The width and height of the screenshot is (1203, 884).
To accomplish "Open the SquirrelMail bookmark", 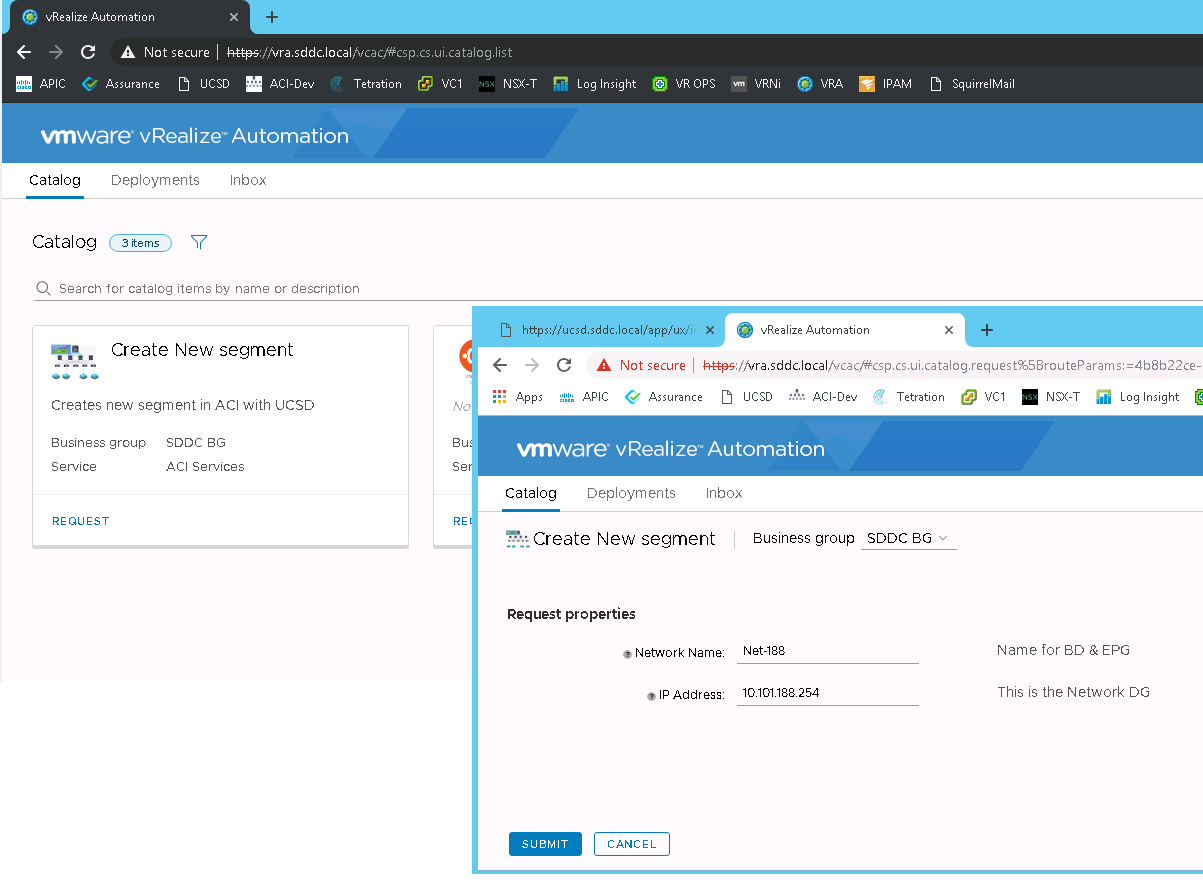I will pyautogui.click(x=971, y=84).
